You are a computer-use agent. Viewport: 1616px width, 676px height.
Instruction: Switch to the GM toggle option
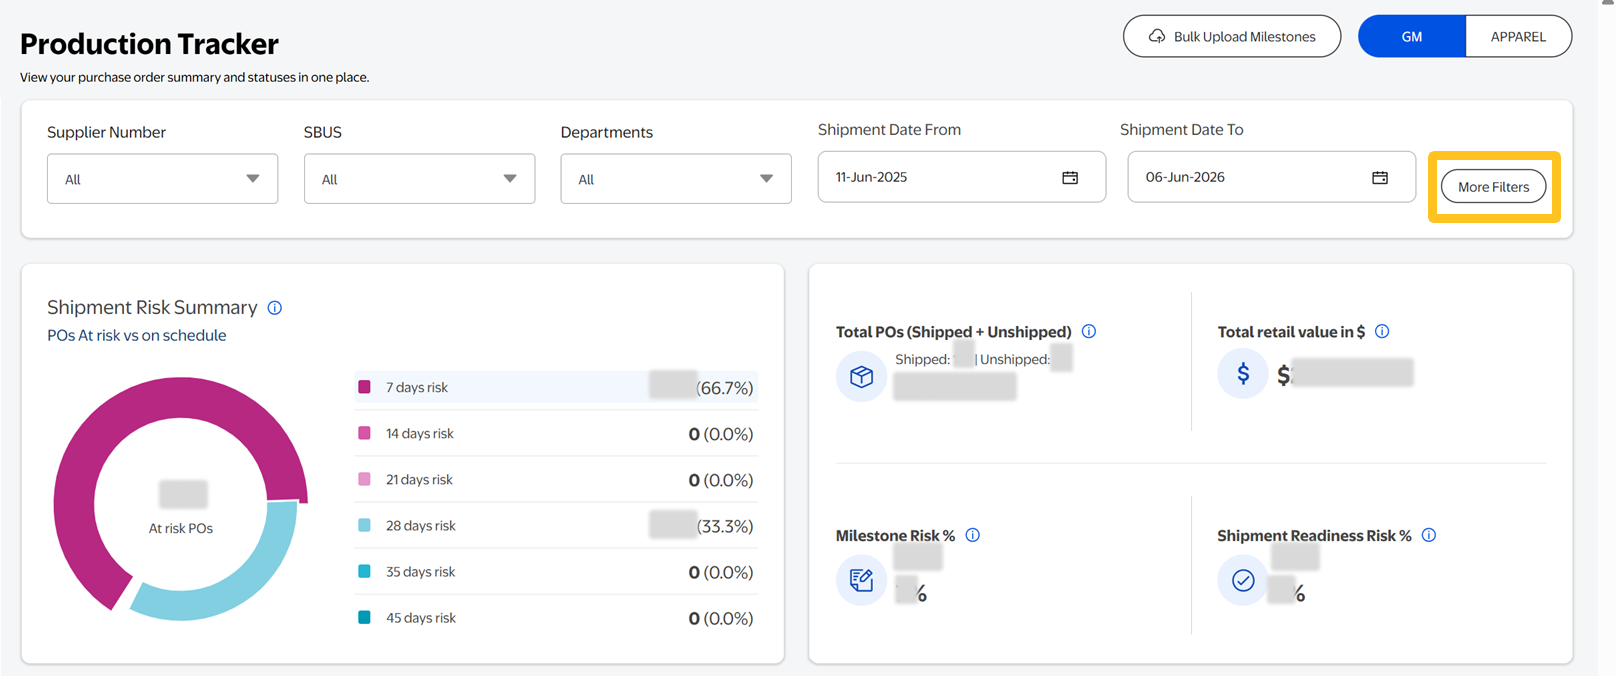tap(1411, 37)
